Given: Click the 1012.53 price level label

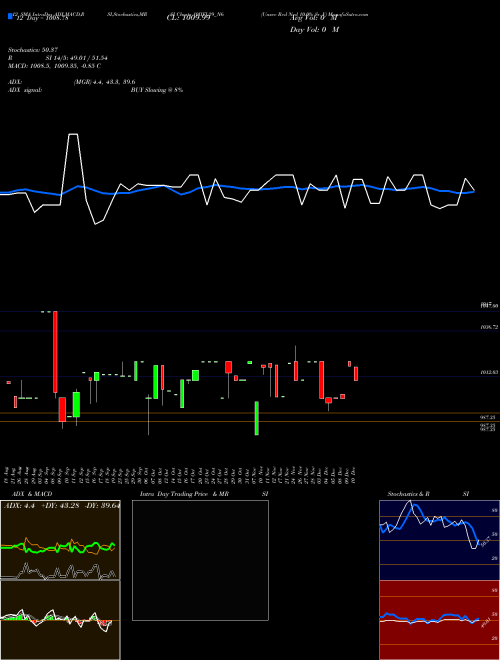Looking at the screenshot, I should pos(489,372).
